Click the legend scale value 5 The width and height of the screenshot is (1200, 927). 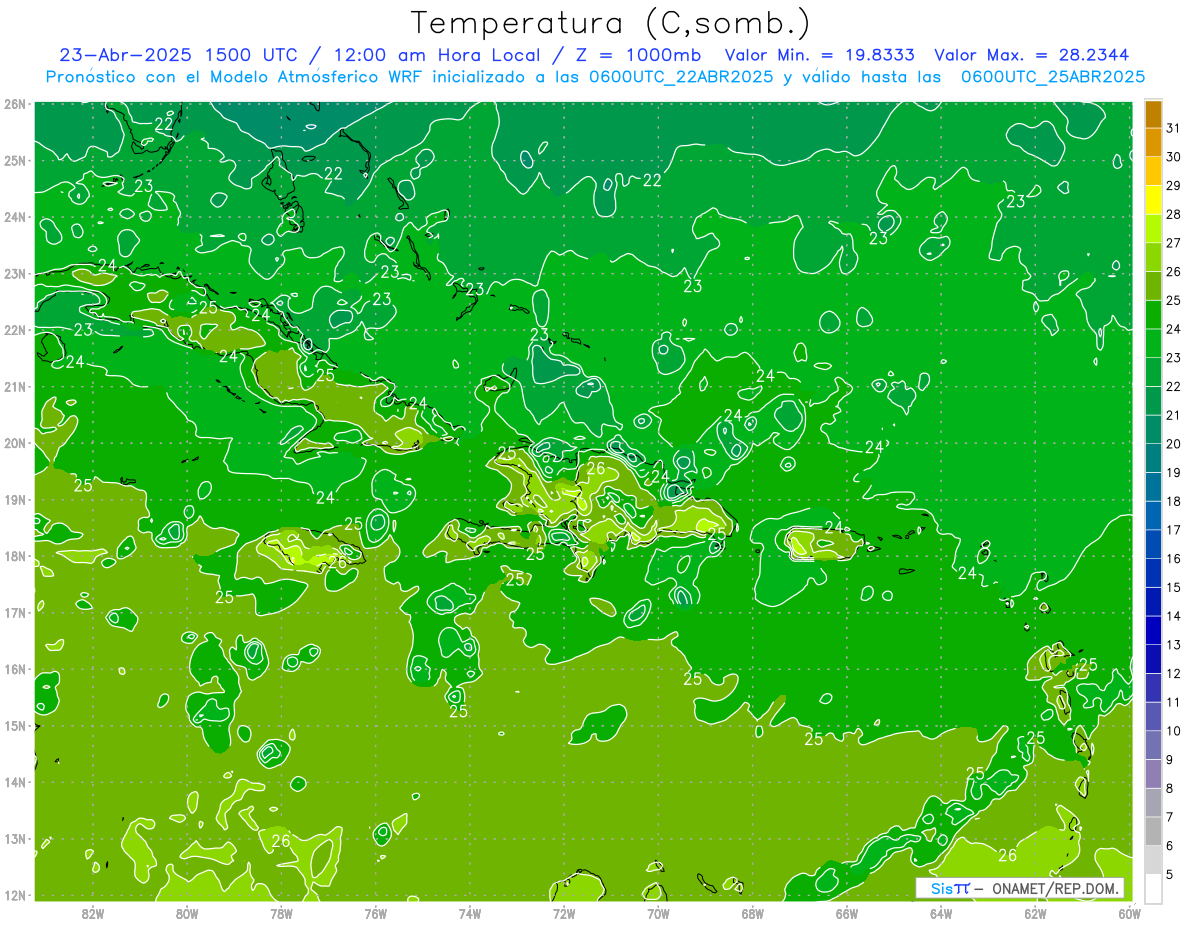pos(1169,875)
